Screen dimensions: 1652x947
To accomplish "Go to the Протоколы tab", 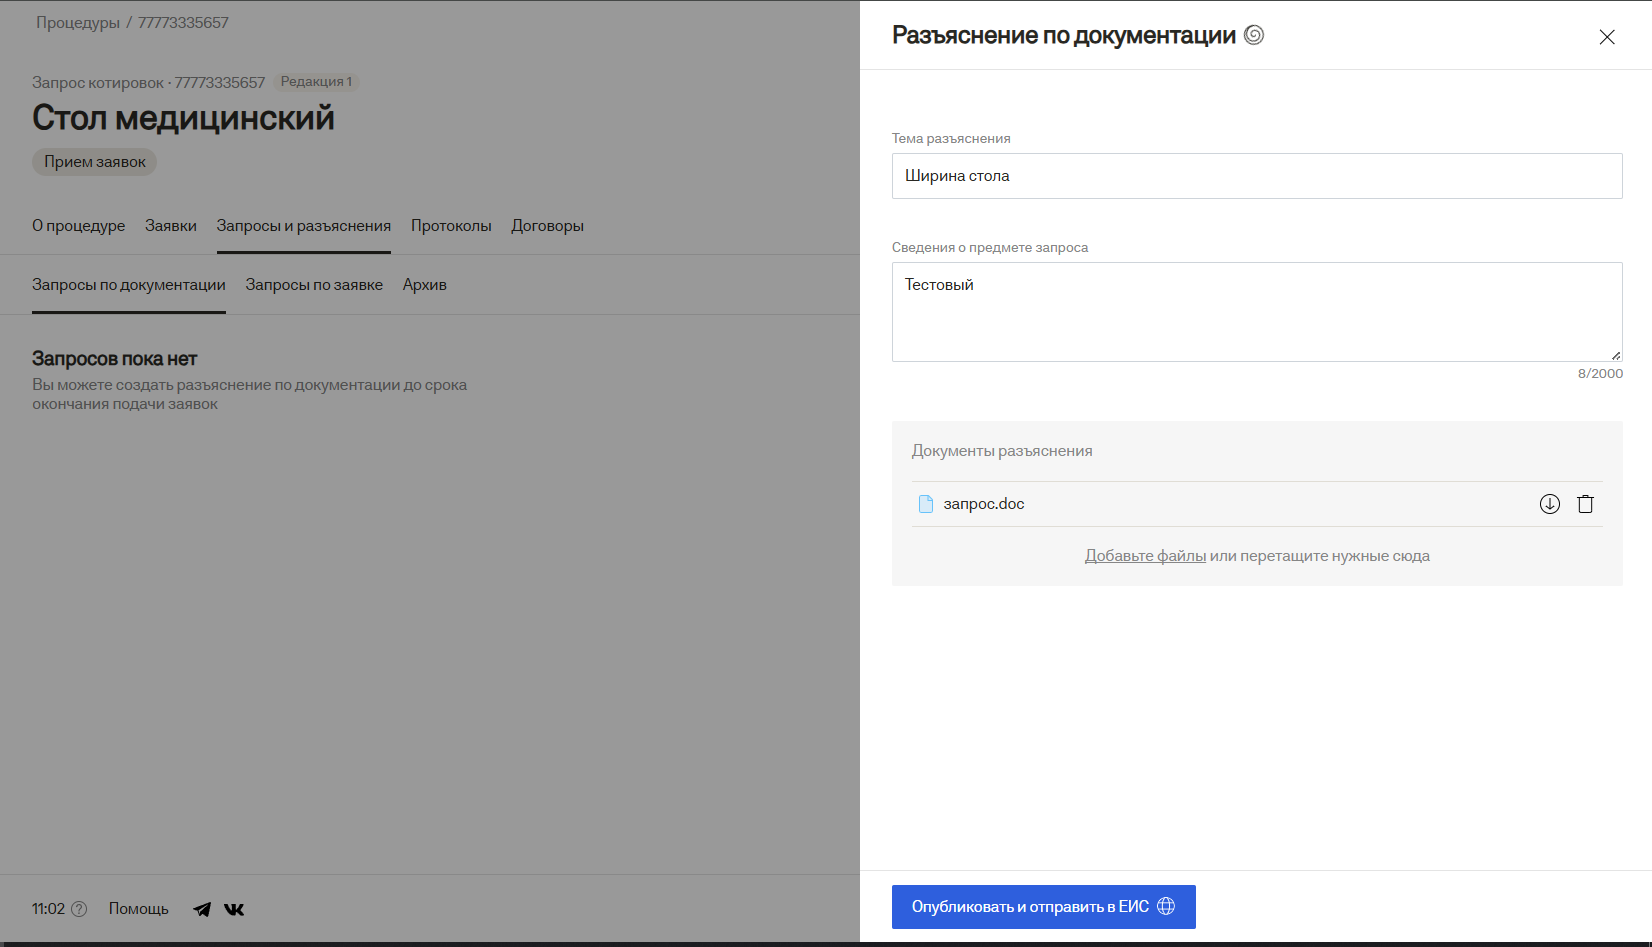I will point(451,226).
